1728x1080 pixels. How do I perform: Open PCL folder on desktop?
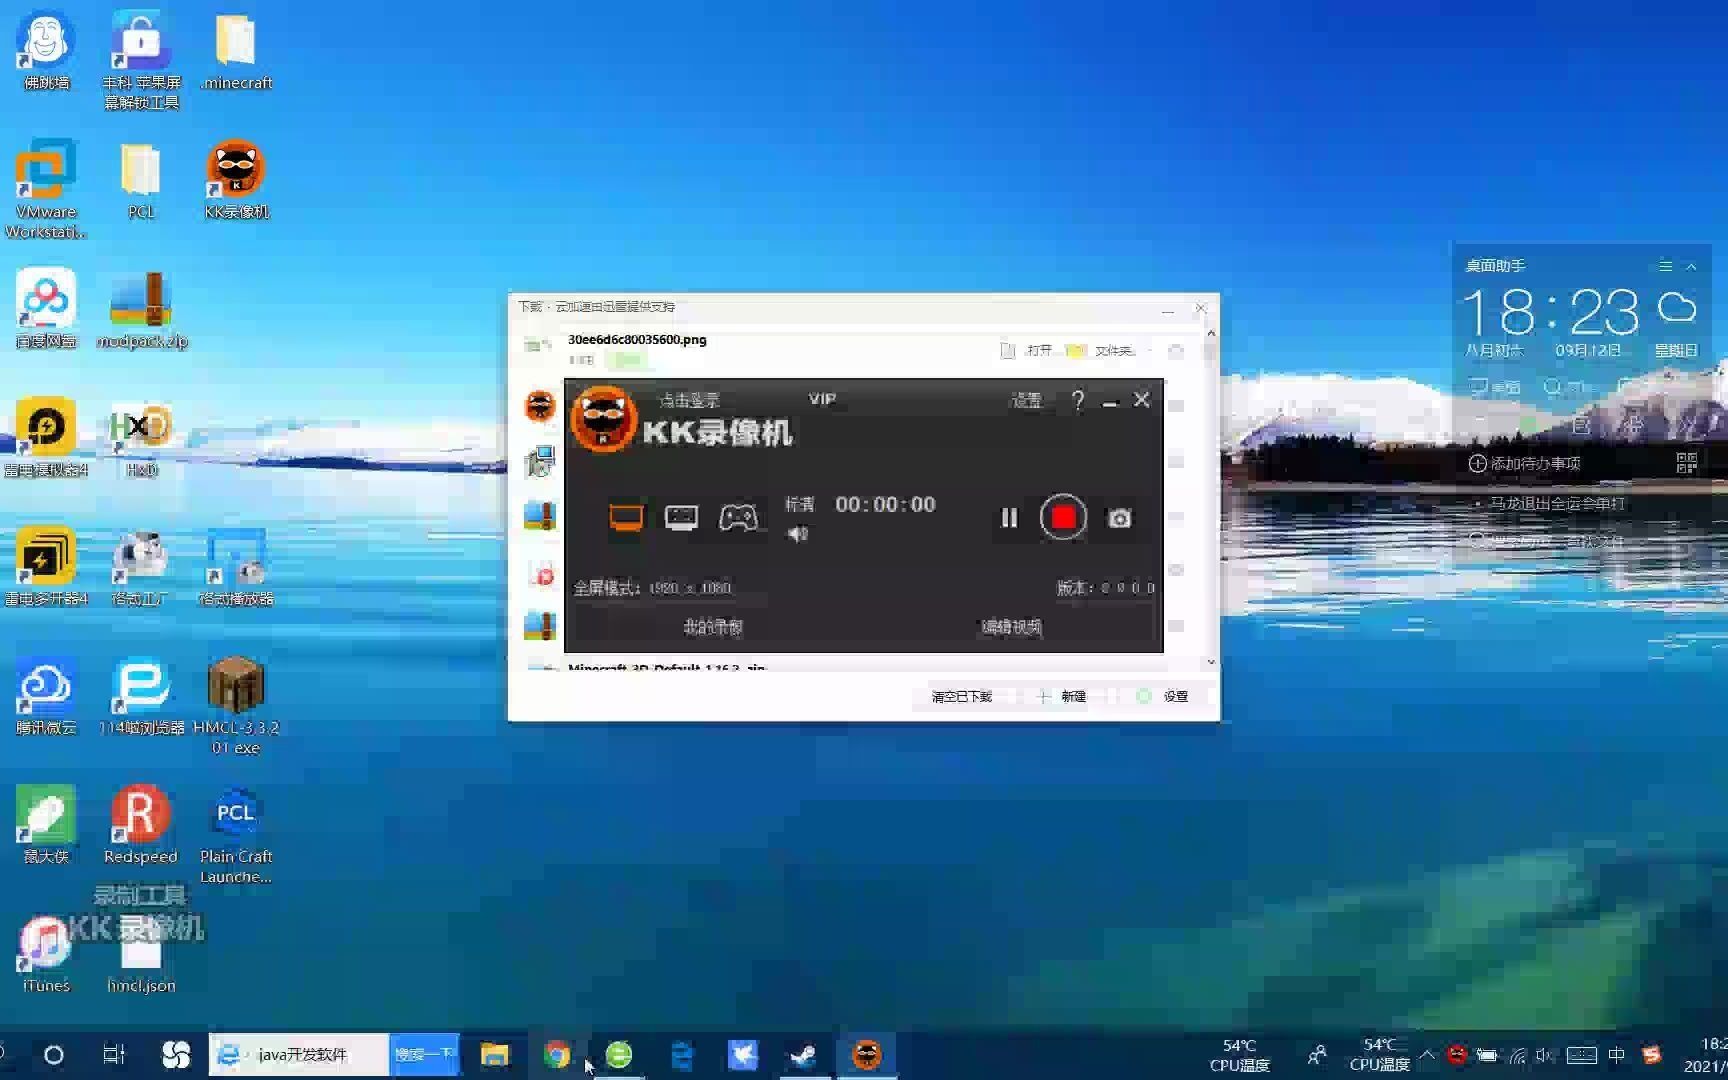[141, 181]
